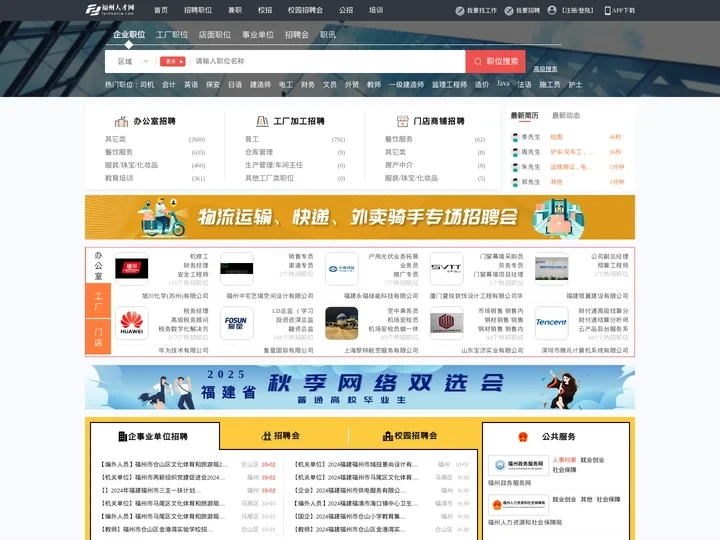Open the SVTT company logo

pyautogui.click(x=446, y=269)
